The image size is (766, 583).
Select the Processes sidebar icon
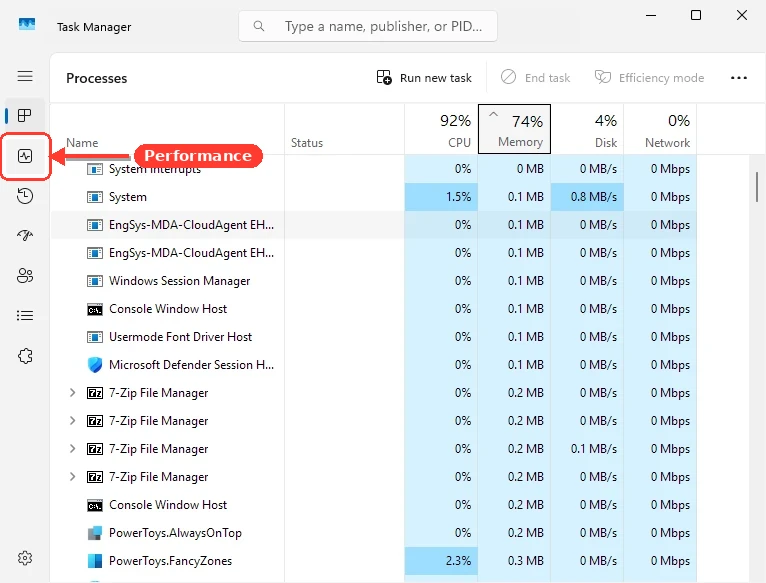24,116
